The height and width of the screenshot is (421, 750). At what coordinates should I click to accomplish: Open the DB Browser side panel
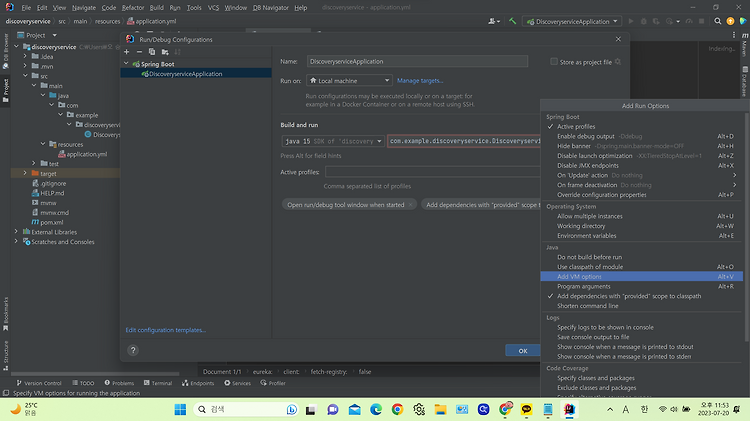[6, 51]
